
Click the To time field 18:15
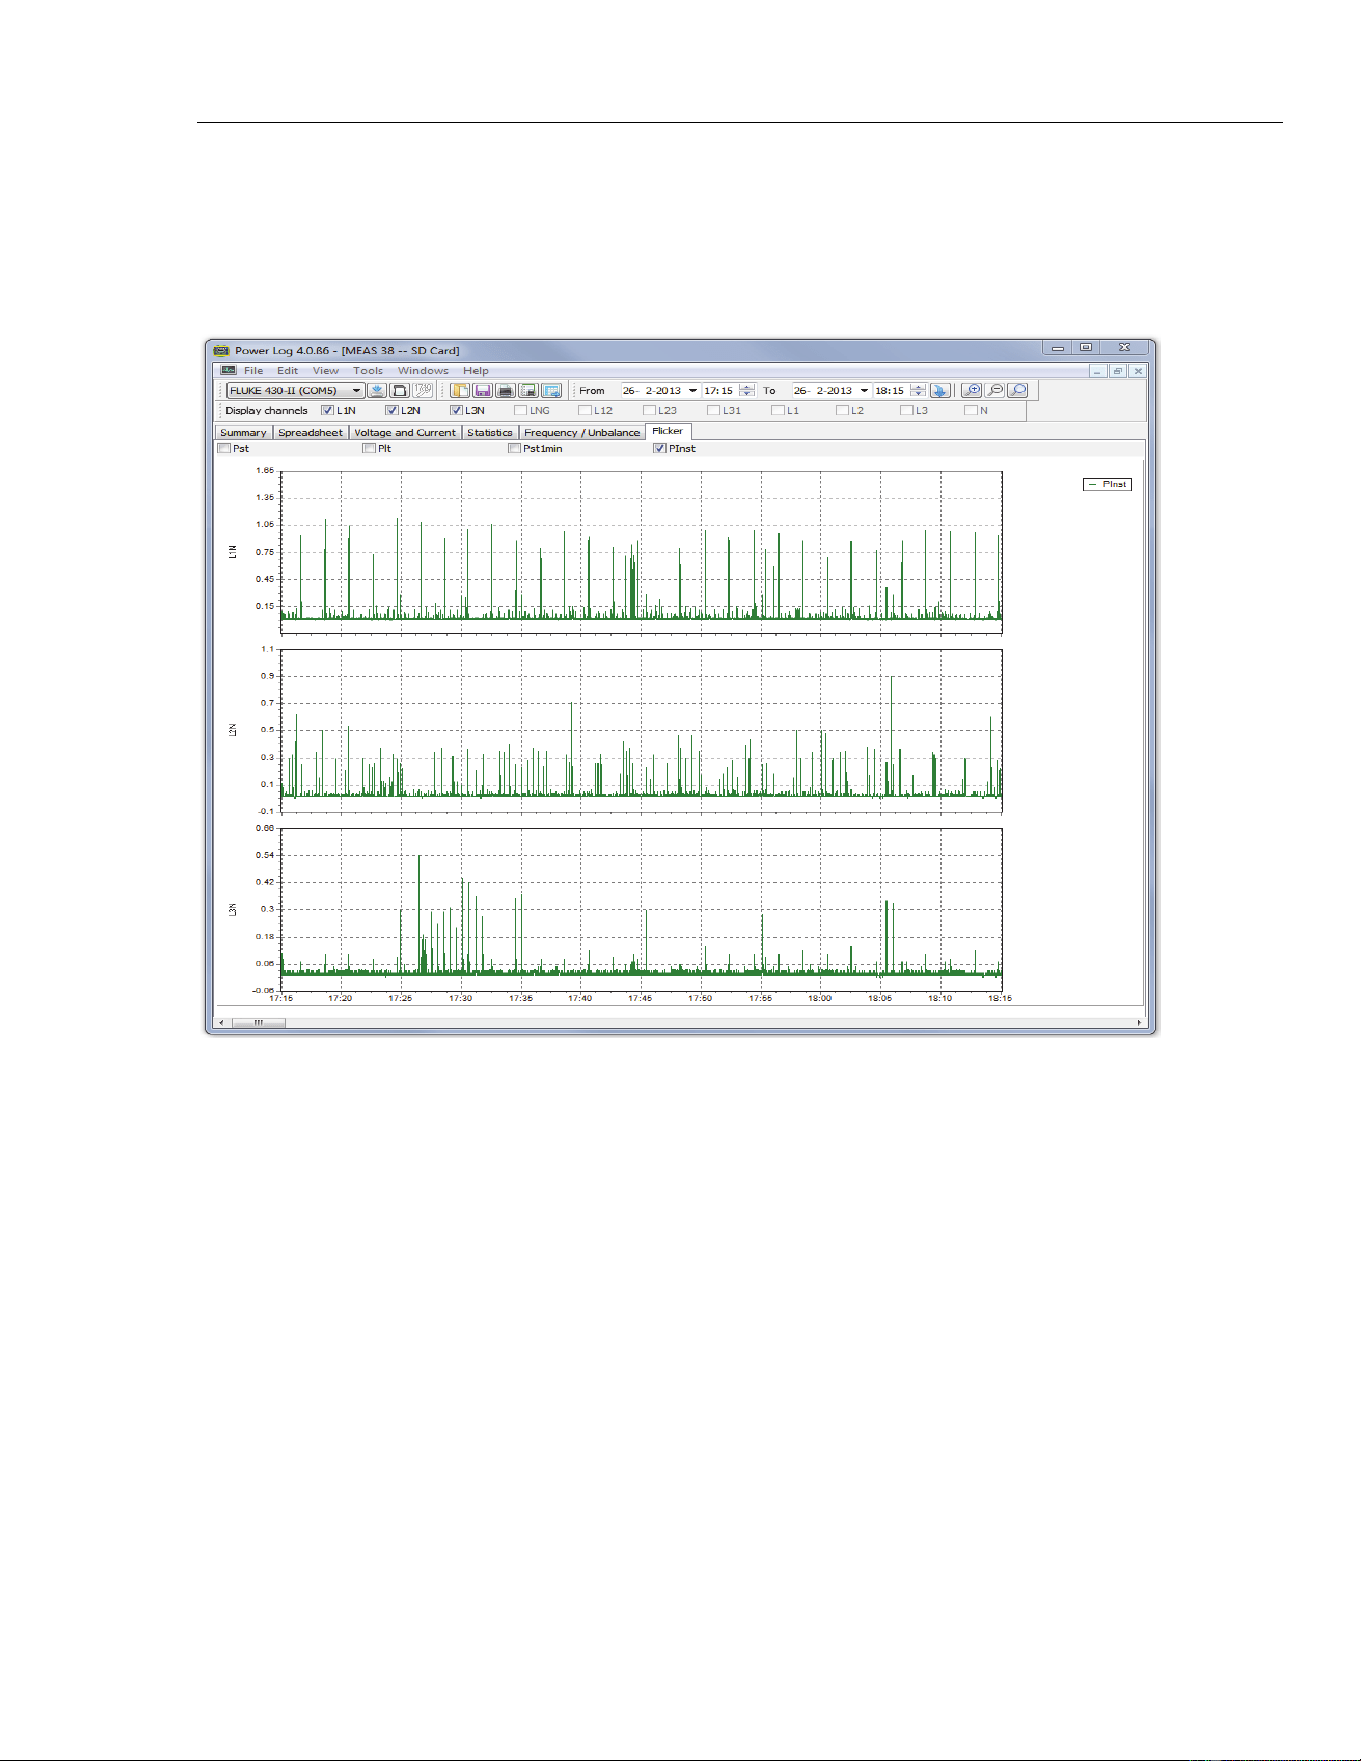[x=890, y=391]
